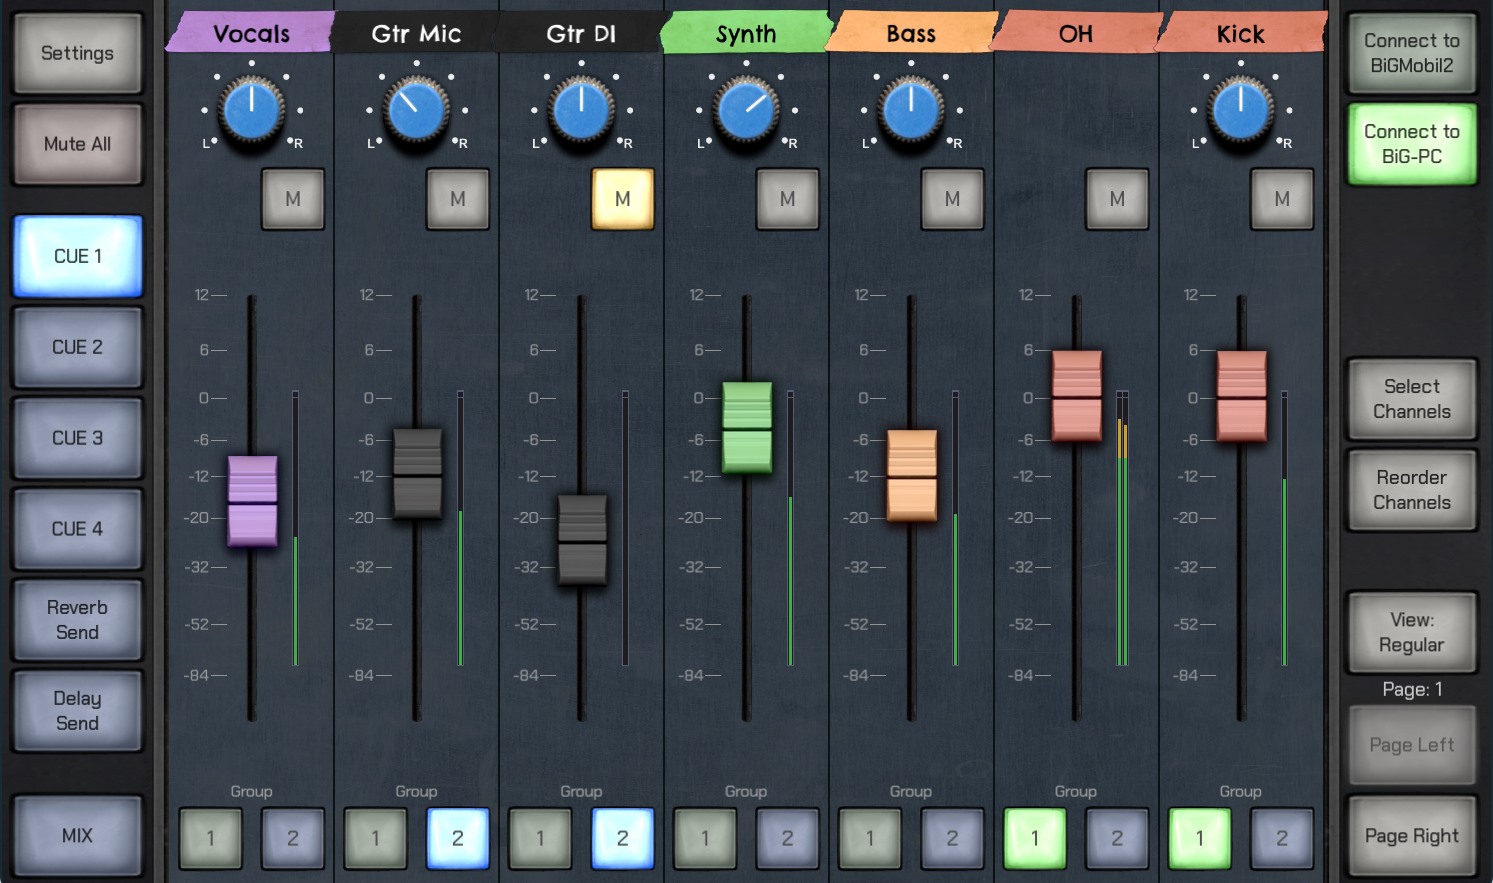Mute the Vocals channel
The height and width of the screenshot is (883, 1493).
pos(293,199)
